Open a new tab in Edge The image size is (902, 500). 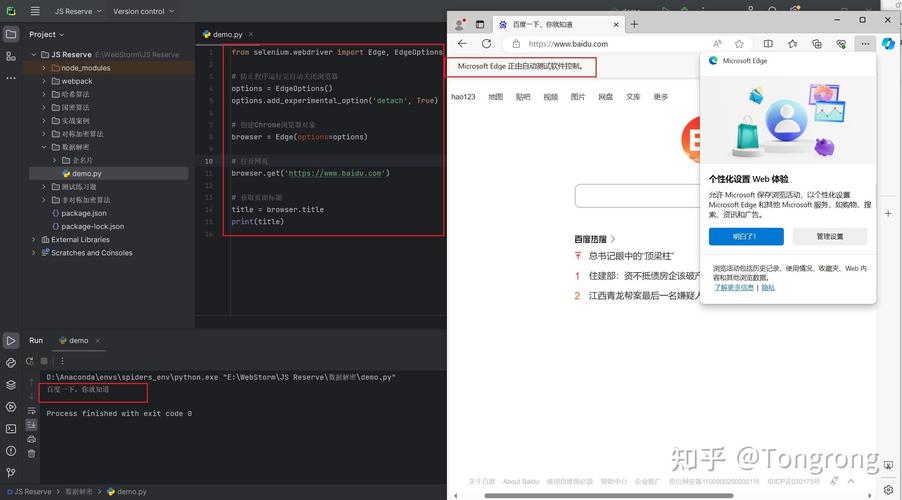(x=634, y=24)
